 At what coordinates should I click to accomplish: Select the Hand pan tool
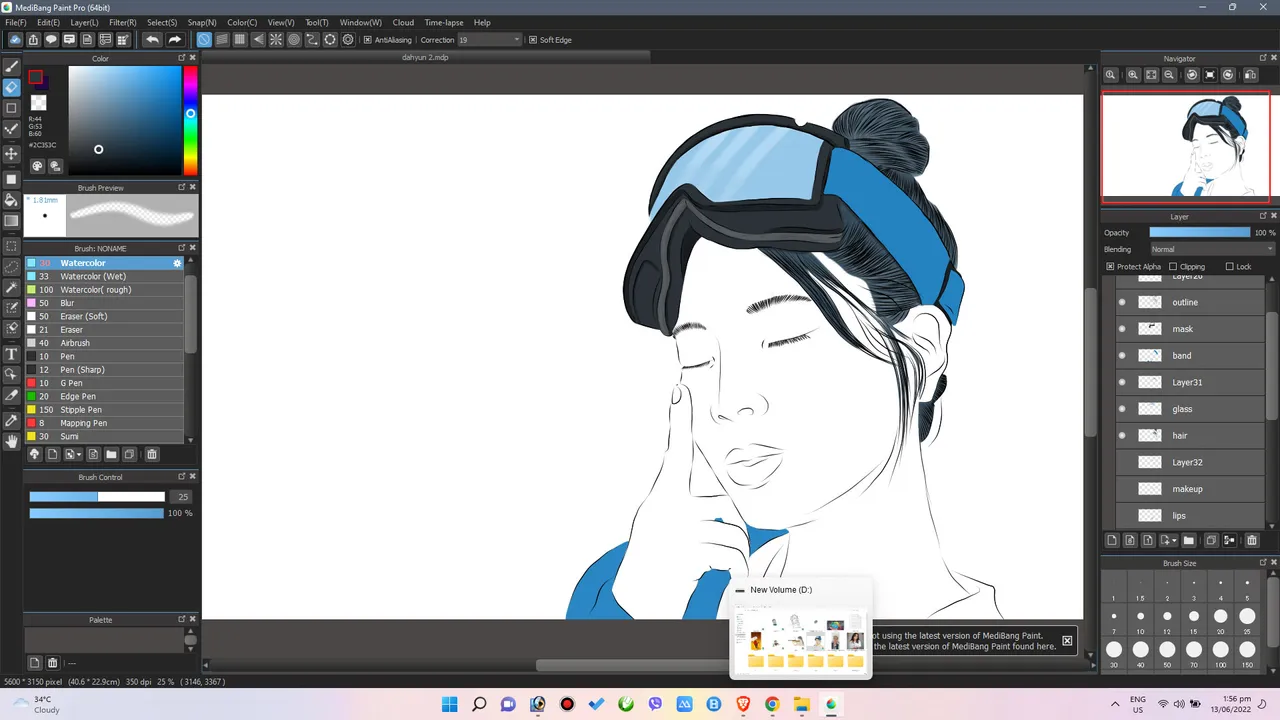[11, 441]
